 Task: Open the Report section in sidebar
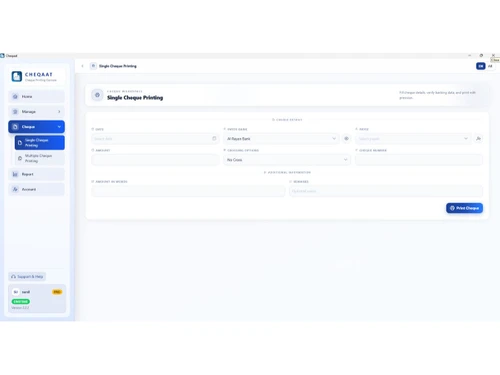click(x=36, y=174)
